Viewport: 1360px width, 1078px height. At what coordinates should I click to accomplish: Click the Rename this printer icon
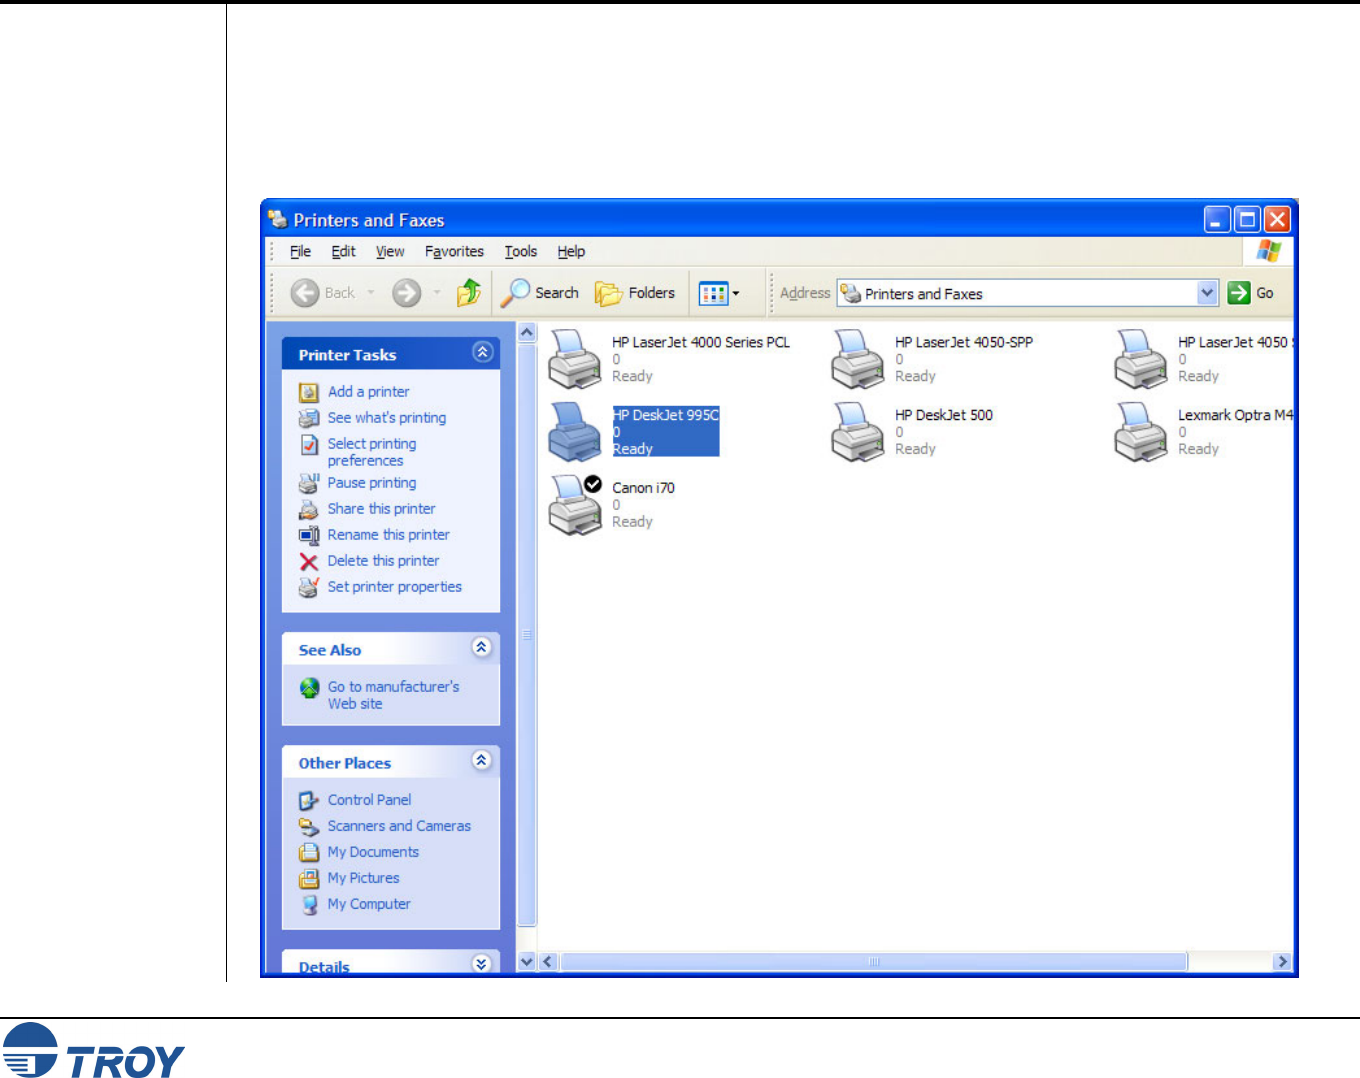309,535
